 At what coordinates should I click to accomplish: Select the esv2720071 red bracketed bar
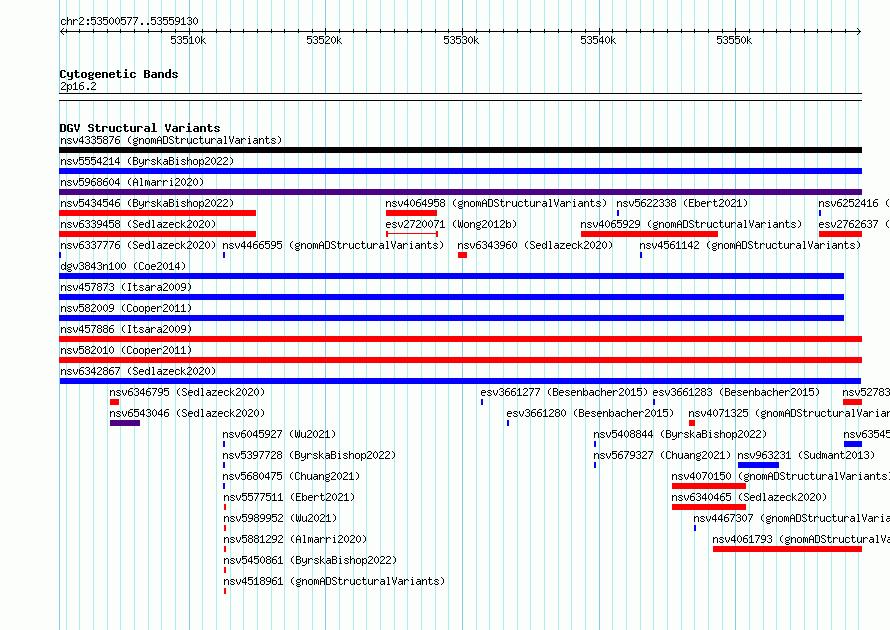click(x=412, y=234)
